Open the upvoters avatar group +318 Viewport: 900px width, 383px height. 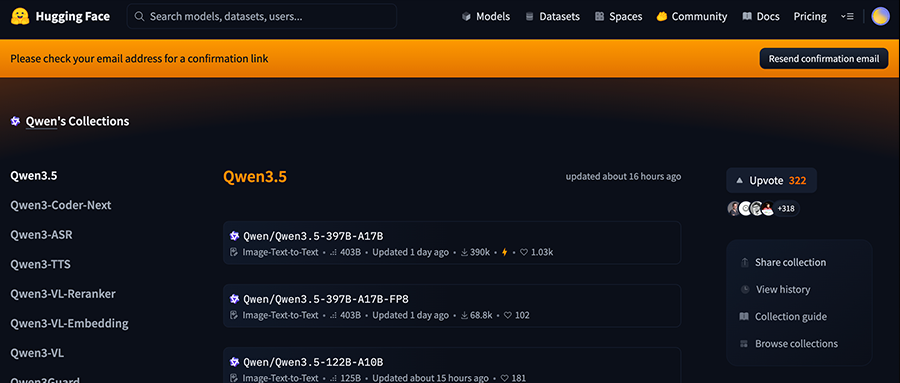point(763,208)
